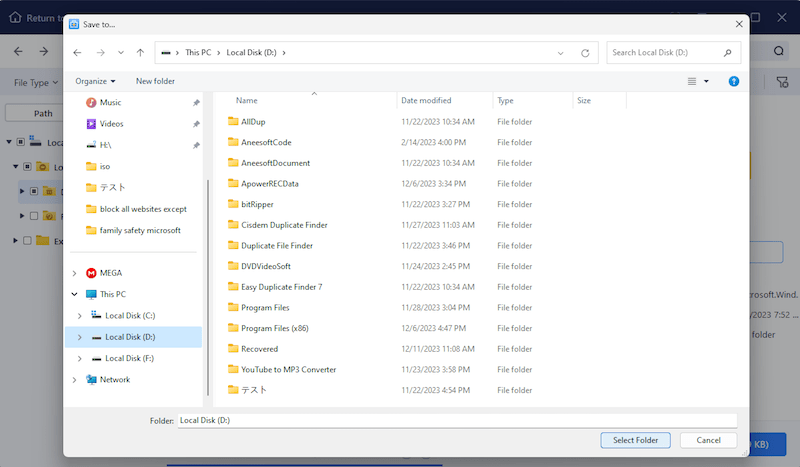Expand the MEGA node
Screen dimensions: 800x467
tap(74, 273)
